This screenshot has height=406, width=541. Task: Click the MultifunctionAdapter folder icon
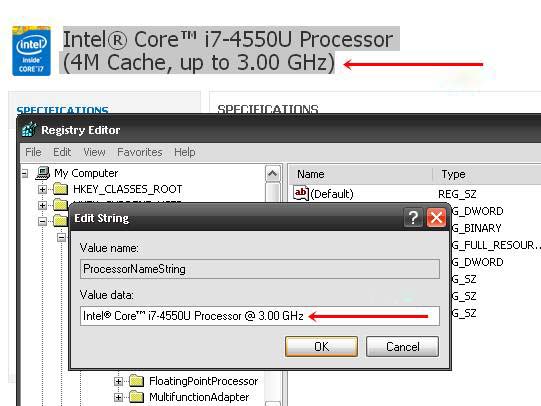(x=136, y=397)
